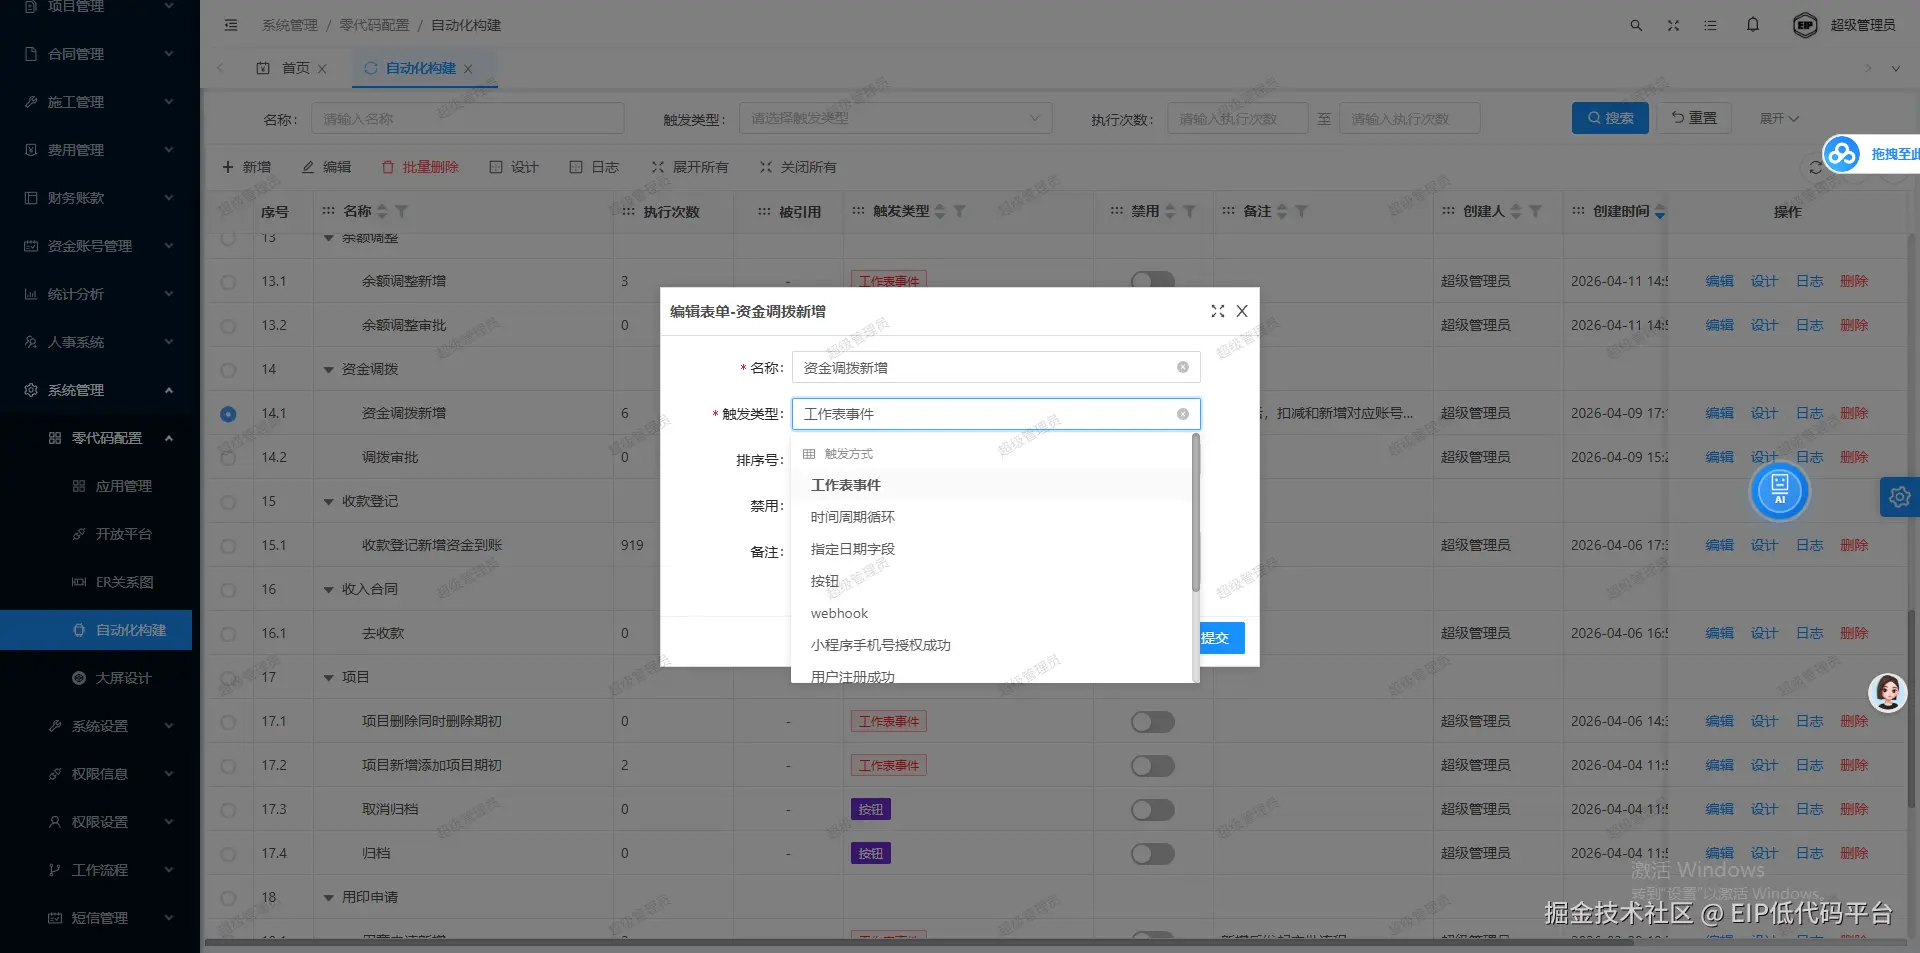Click the 名称 search input

(467, 118)
